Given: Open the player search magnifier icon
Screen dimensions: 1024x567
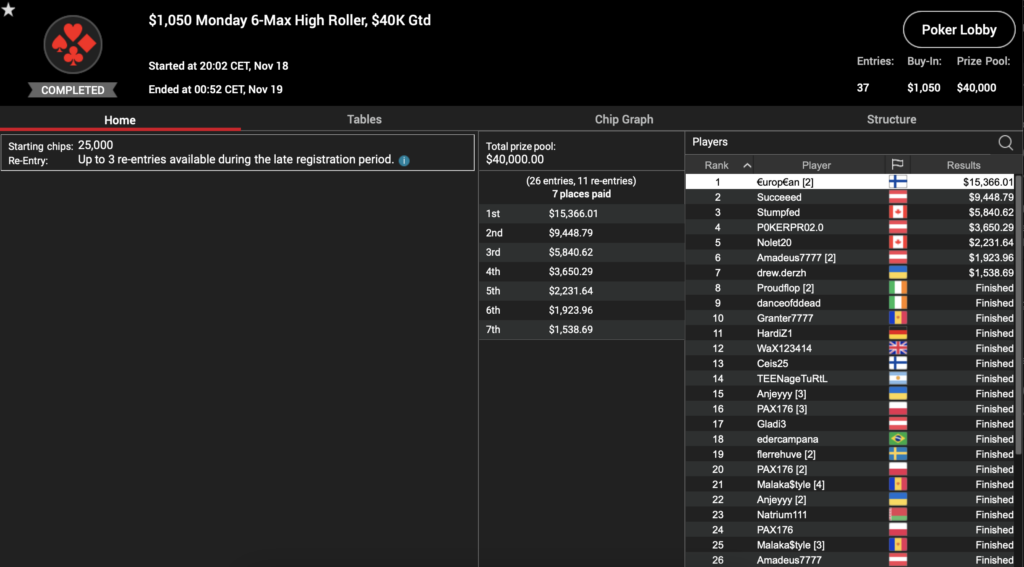Looking at the screenshot, I should pos(1005,143).
